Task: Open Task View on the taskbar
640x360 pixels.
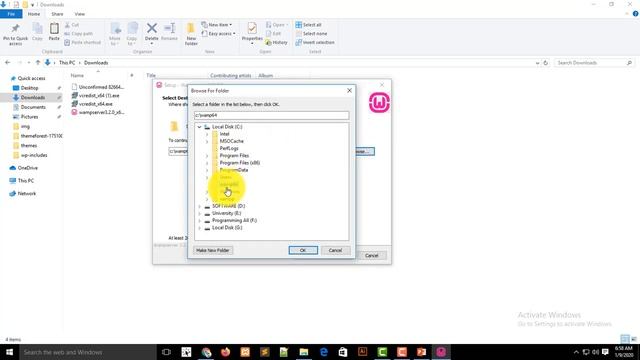Action: coord(166,352)
